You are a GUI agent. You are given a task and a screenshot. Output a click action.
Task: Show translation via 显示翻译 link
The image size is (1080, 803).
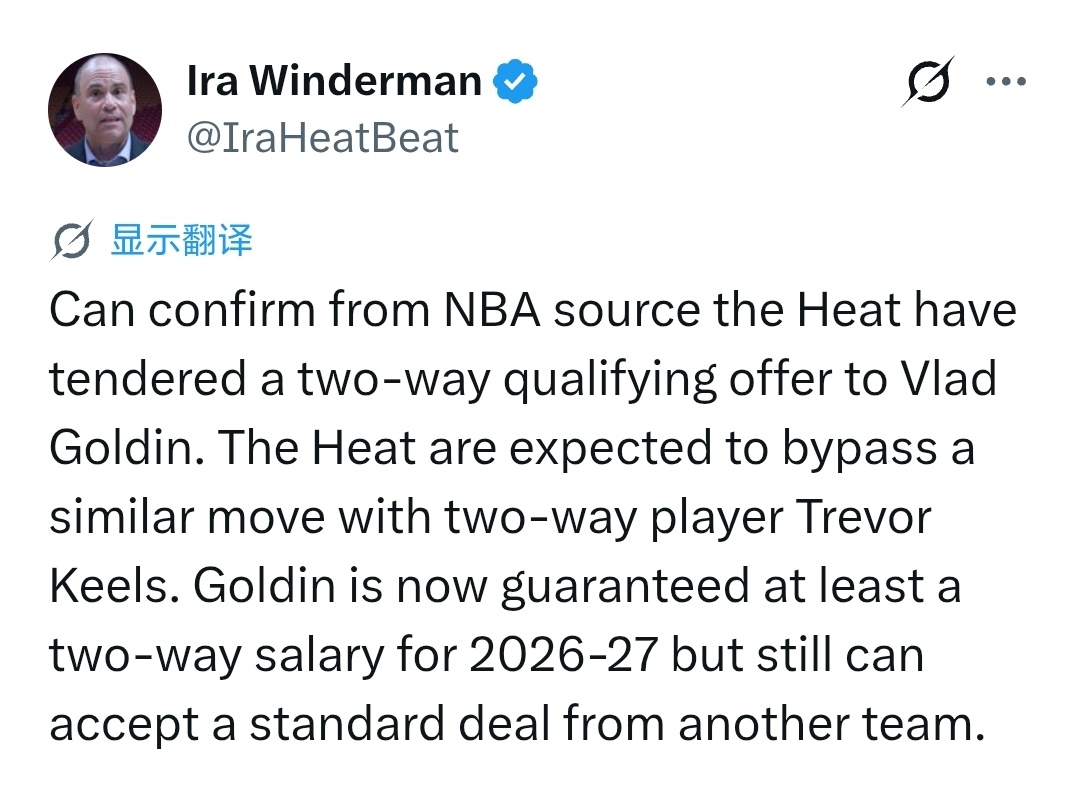click(182, 240)
